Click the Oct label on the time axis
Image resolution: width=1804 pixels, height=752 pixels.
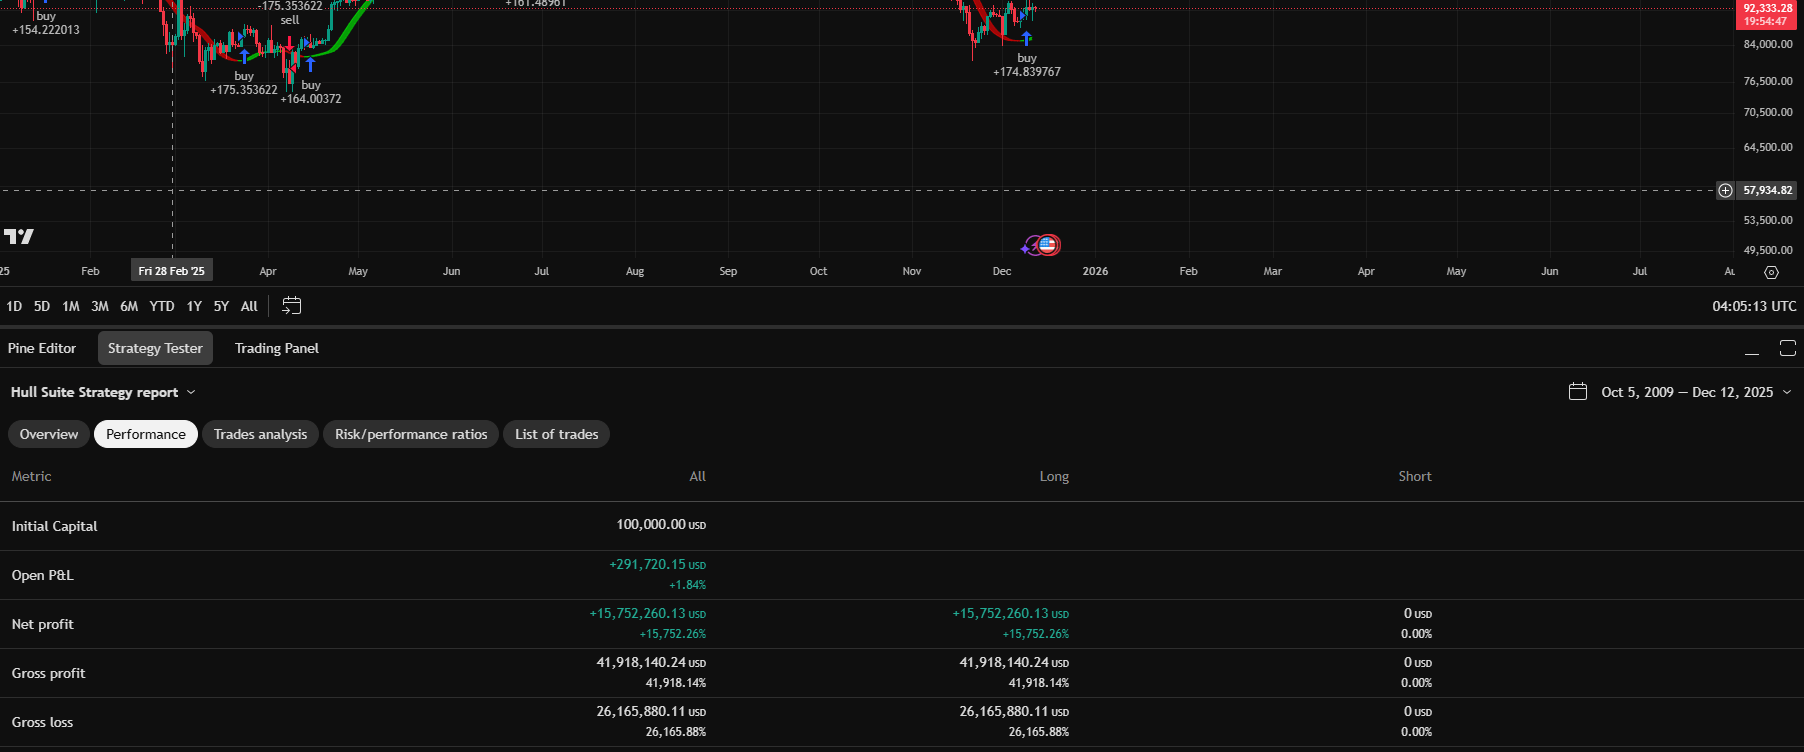coord(818,271)
